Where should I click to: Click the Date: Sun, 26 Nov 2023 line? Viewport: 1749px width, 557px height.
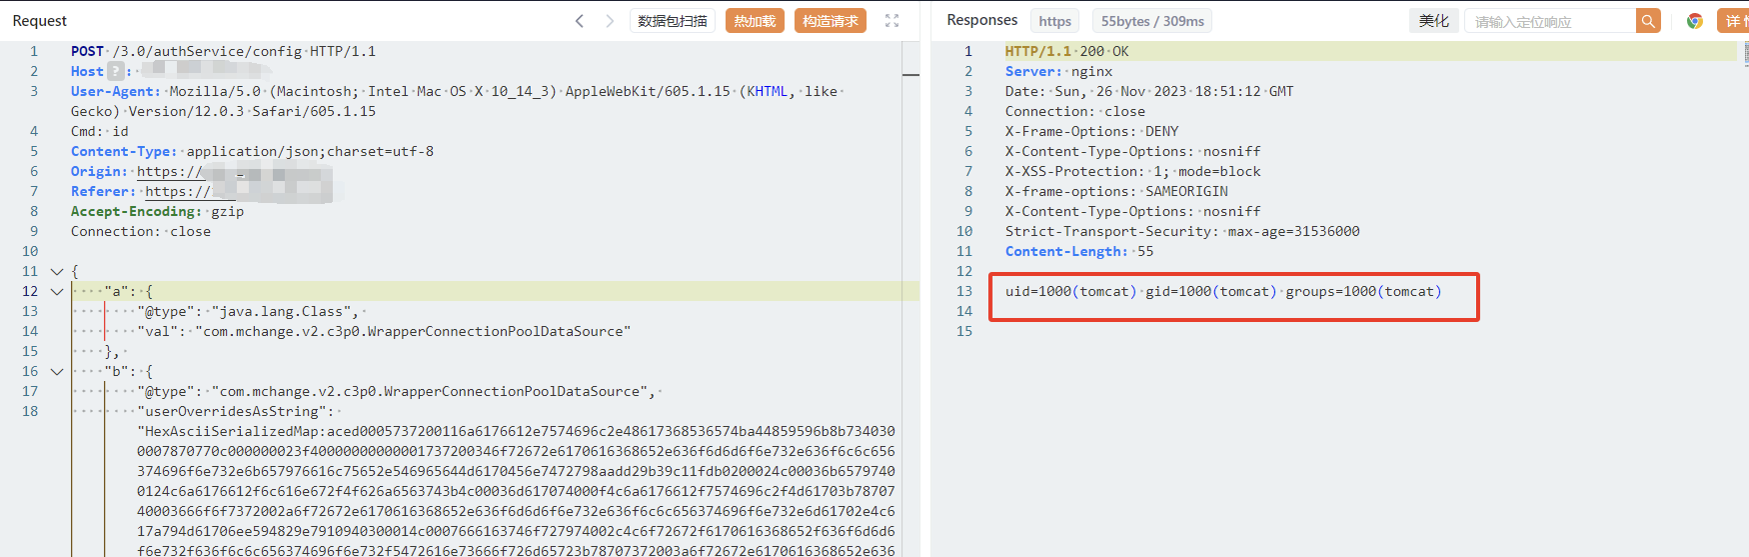(x=1149, y=91)
